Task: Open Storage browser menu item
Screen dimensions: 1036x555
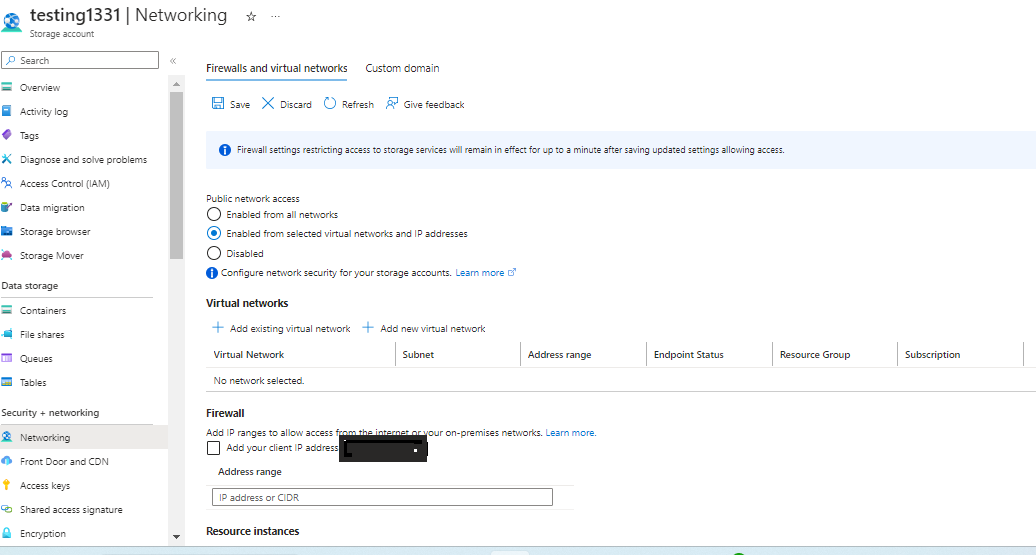Action: tap(55, 231)
